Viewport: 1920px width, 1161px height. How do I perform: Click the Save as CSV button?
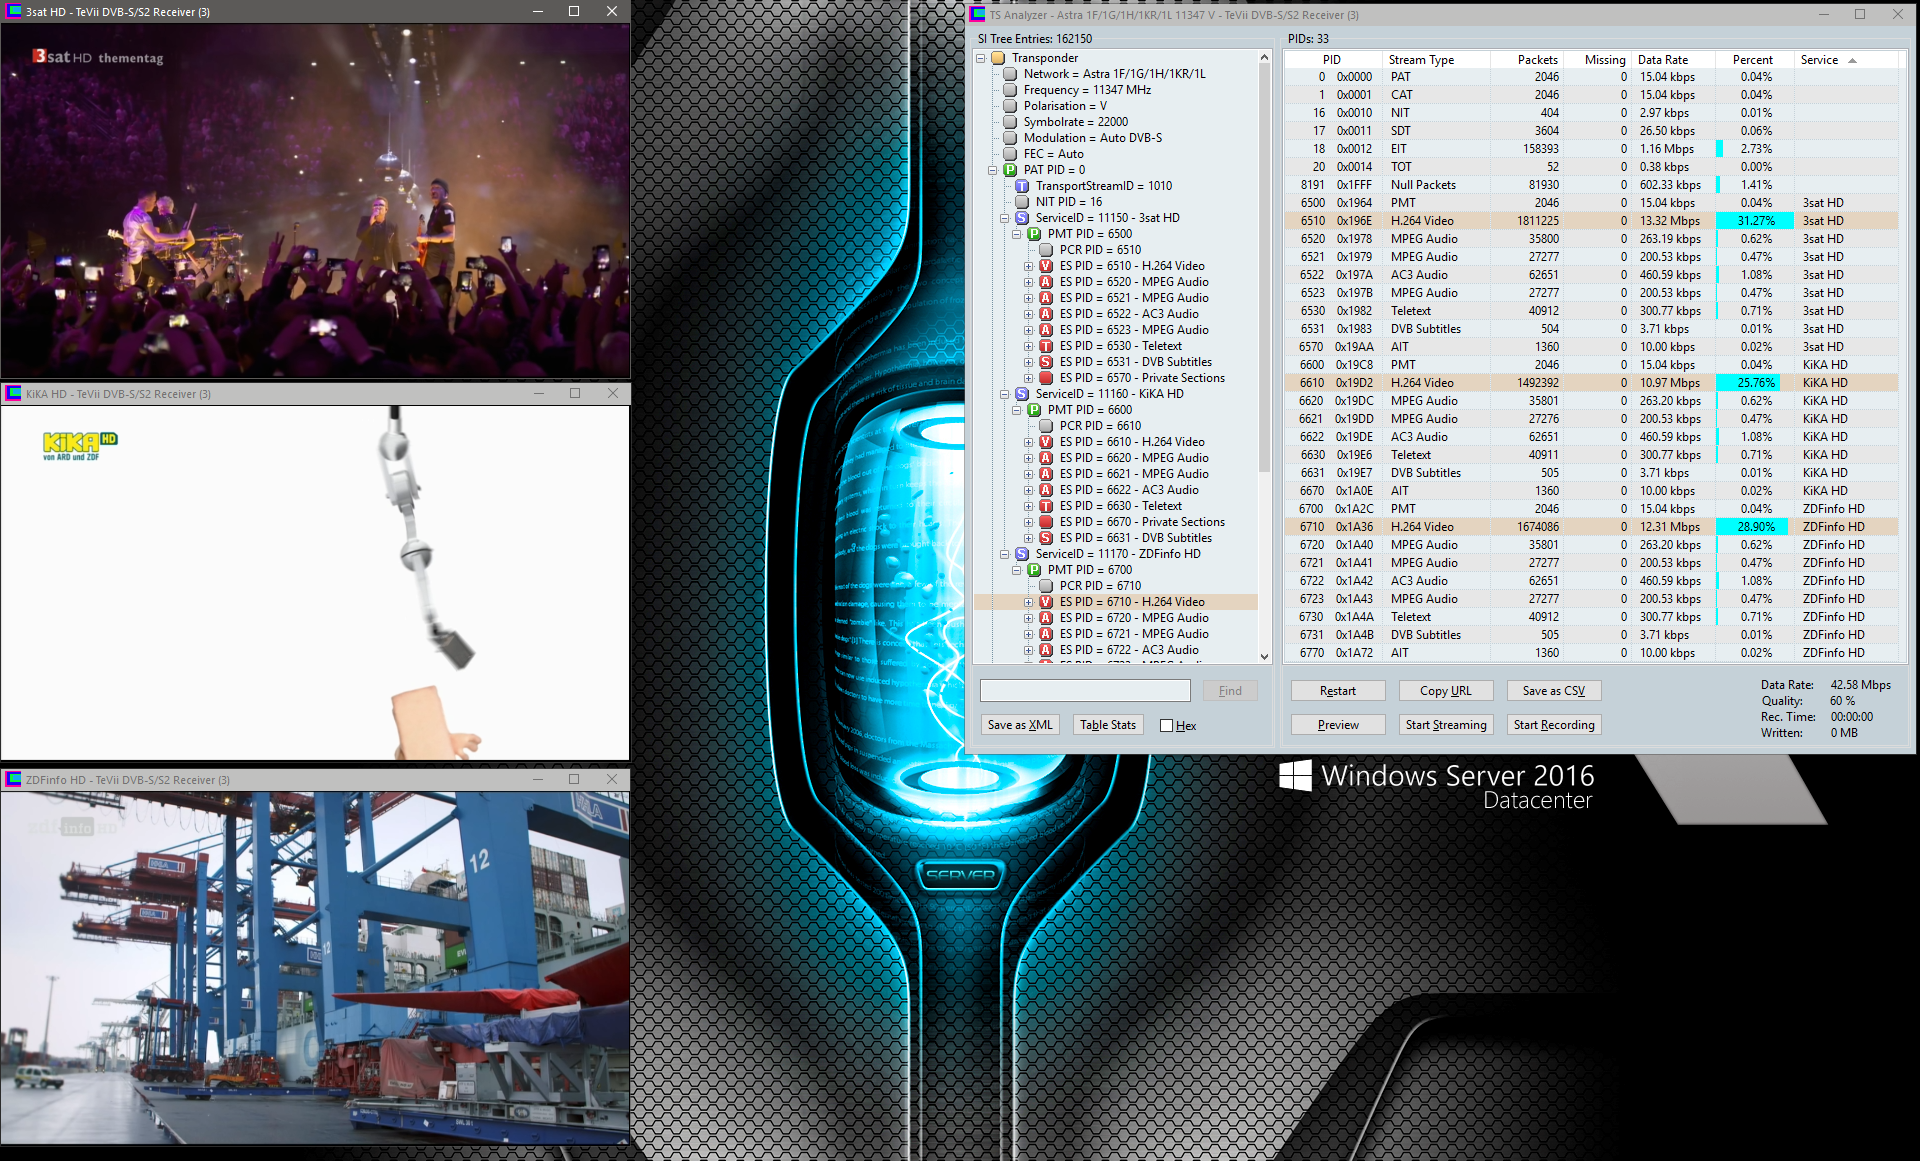(1554, 691)
